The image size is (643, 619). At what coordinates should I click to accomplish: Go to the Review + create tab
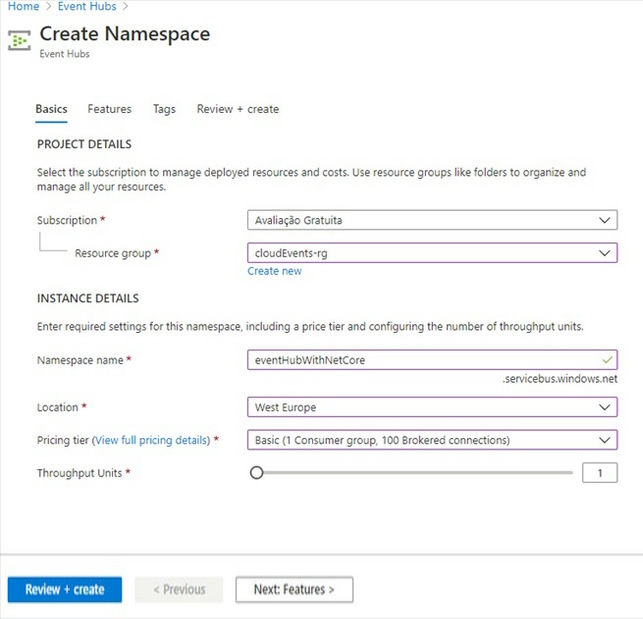coord(237,109)
